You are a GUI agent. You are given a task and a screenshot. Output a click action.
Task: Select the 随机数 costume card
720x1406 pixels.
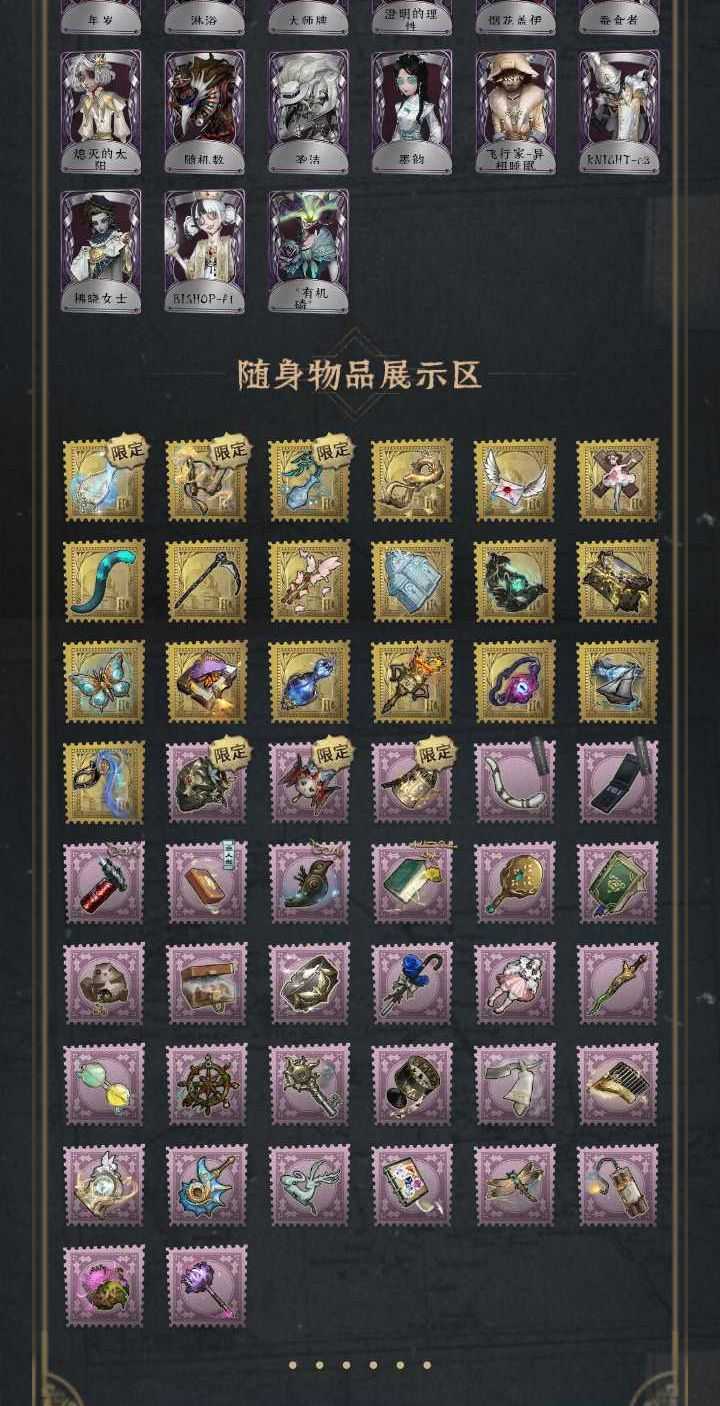pyautogui.click(x=204, y=112)
